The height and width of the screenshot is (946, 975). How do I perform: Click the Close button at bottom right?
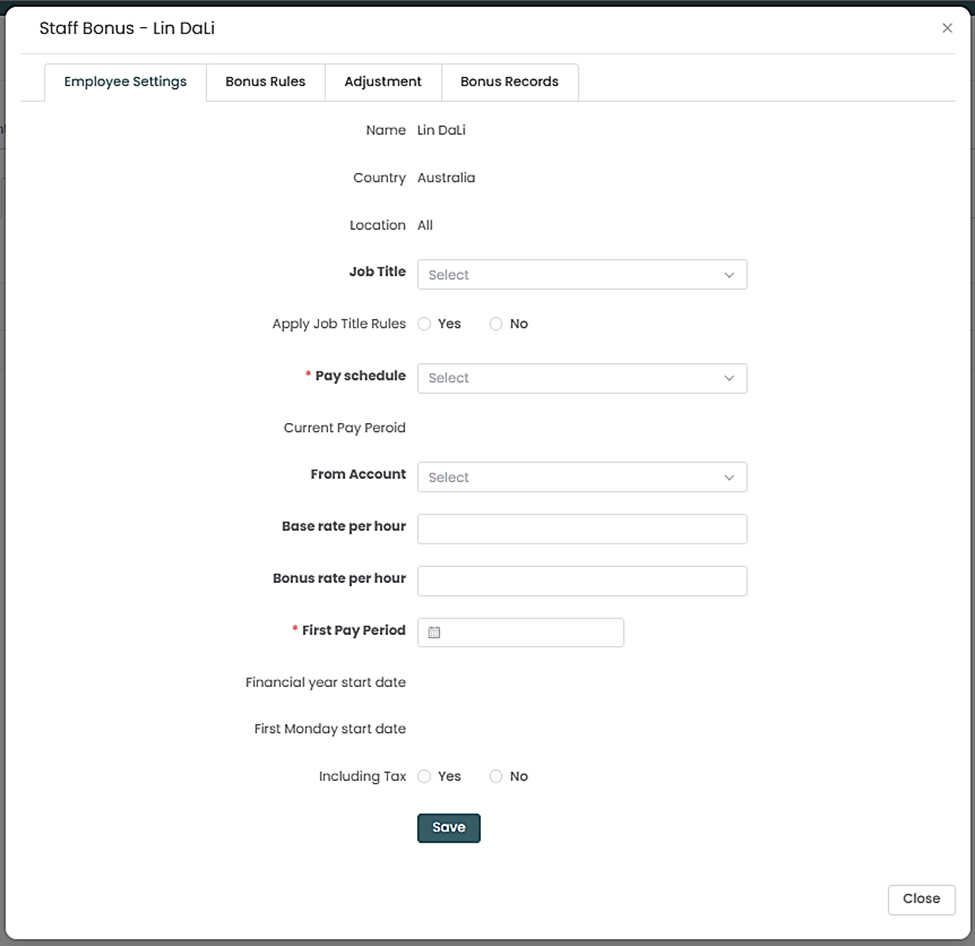(x=921, y=899)
